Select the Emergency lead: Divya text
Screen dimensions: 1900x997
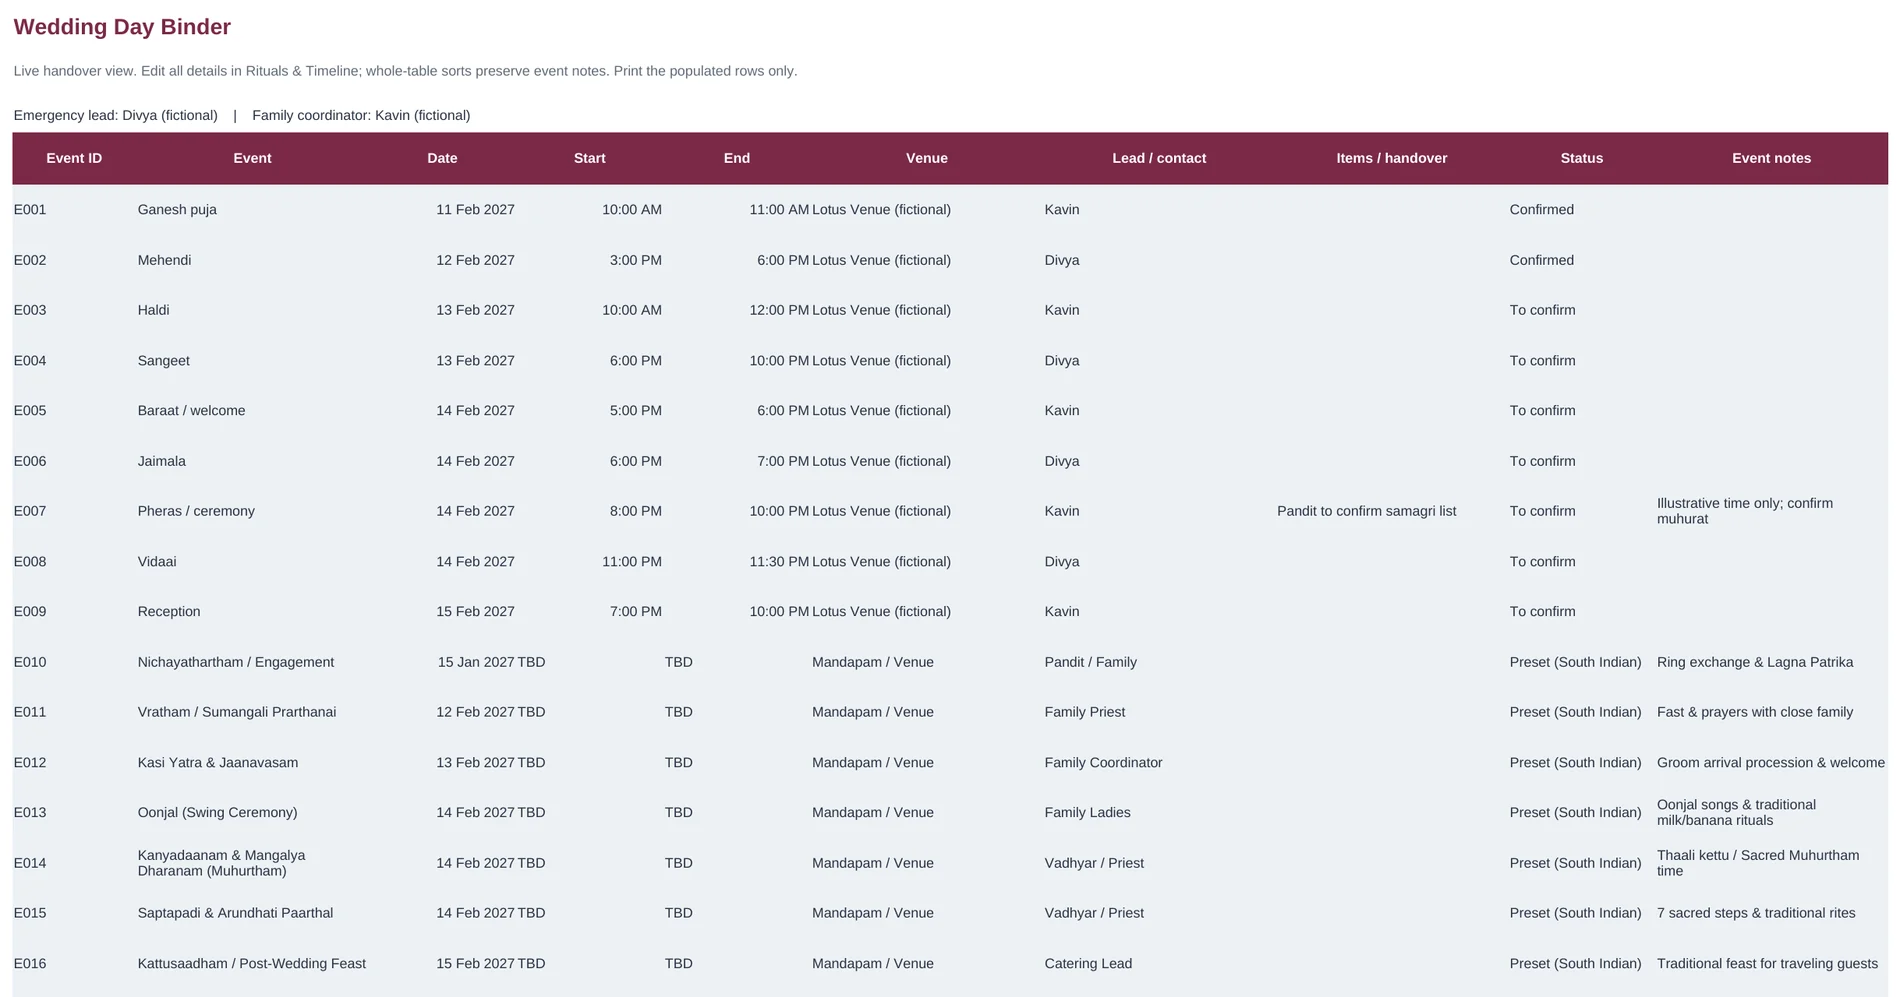coord(116,115)
